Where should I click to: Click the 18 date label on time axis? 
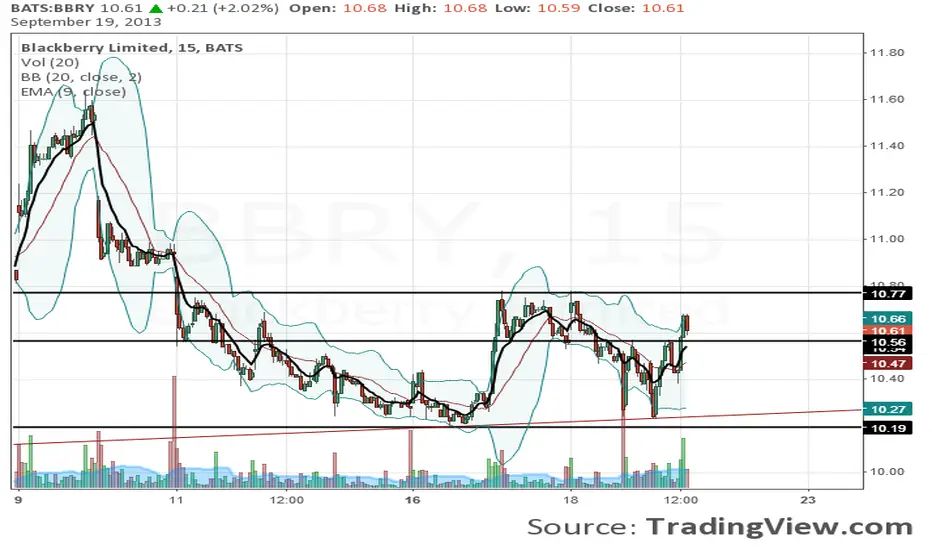(571, 500)
